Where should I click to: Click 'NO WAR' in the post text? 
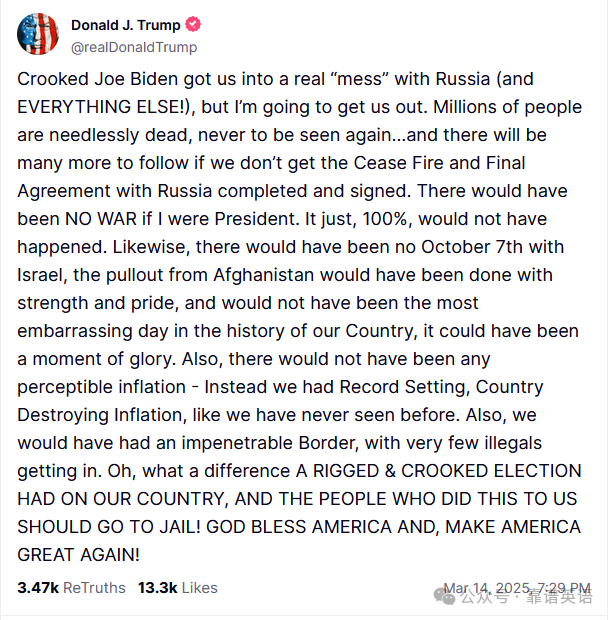click(x=101, y=219)
